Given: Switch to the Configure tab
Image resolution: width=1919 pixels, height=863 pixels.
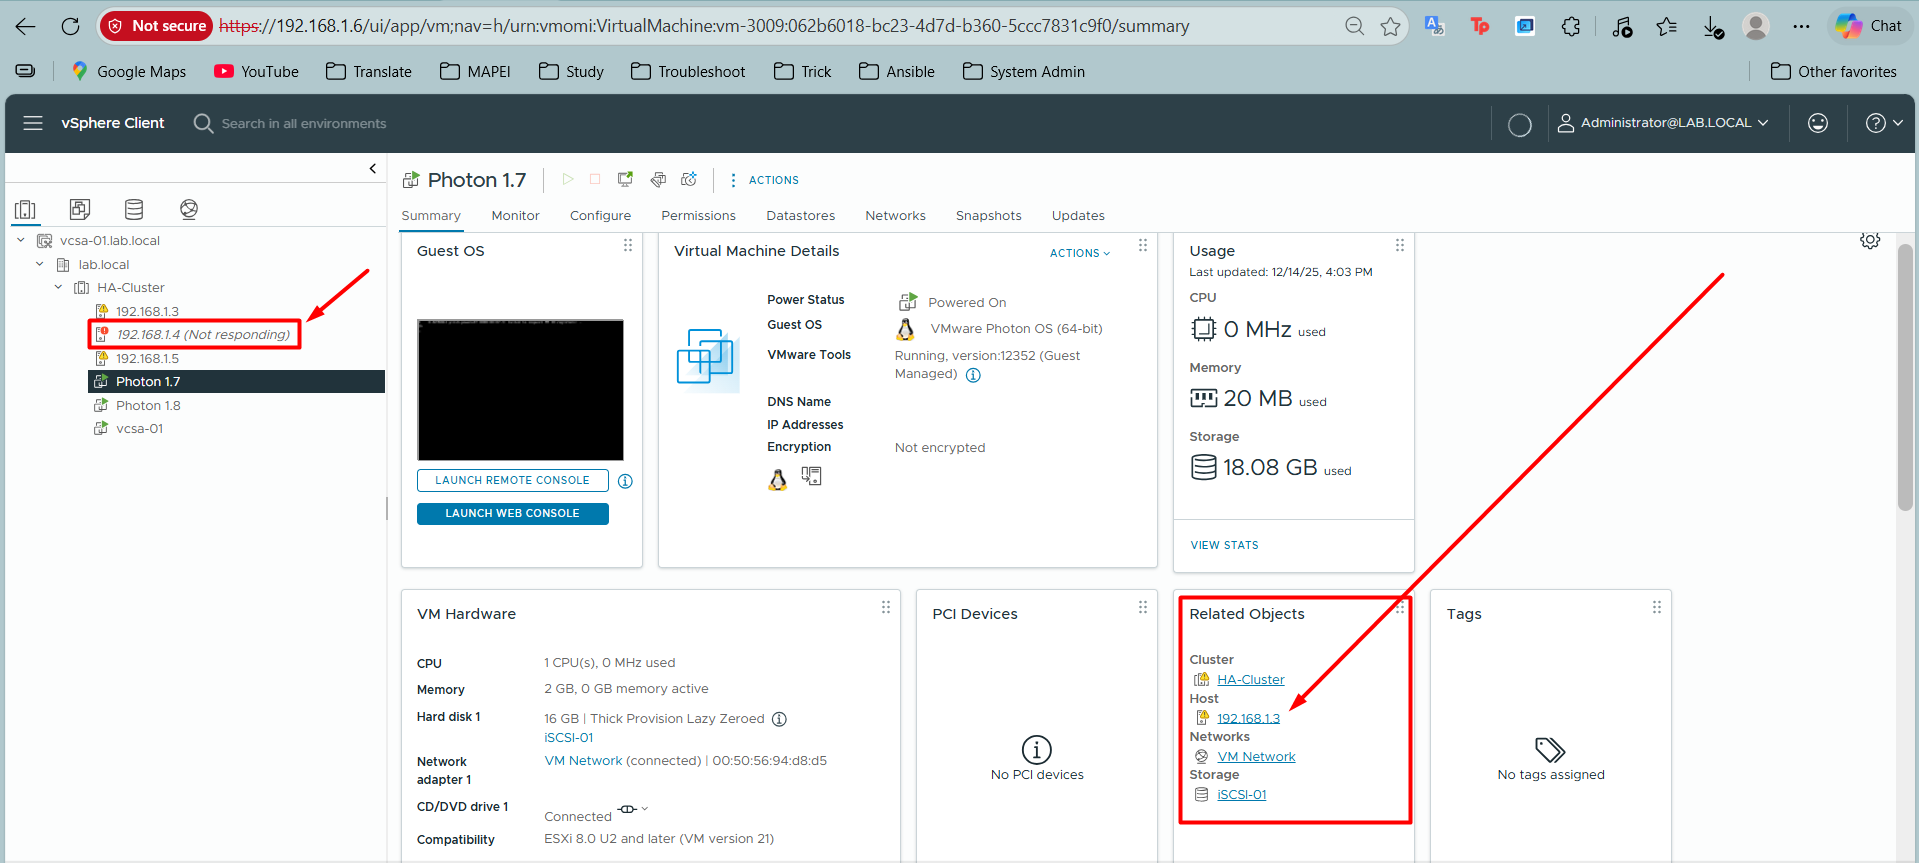Looking at the screenshot, I should pos(600,215).
